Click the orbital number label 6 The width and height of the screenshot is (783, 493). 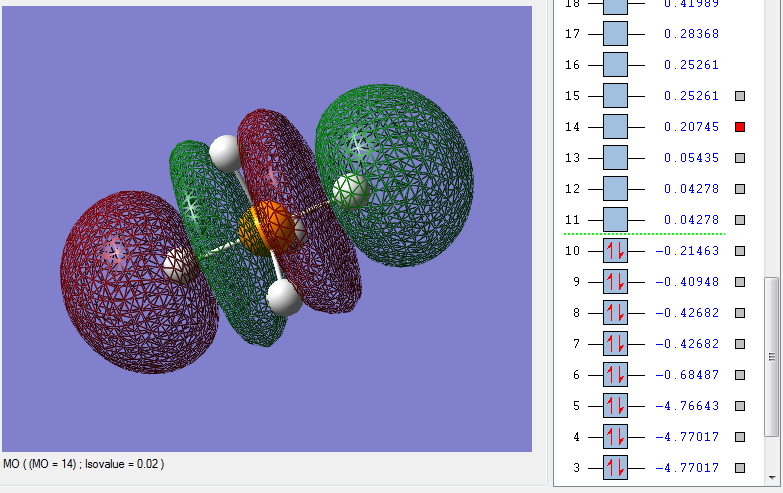(x=576, y=375)
